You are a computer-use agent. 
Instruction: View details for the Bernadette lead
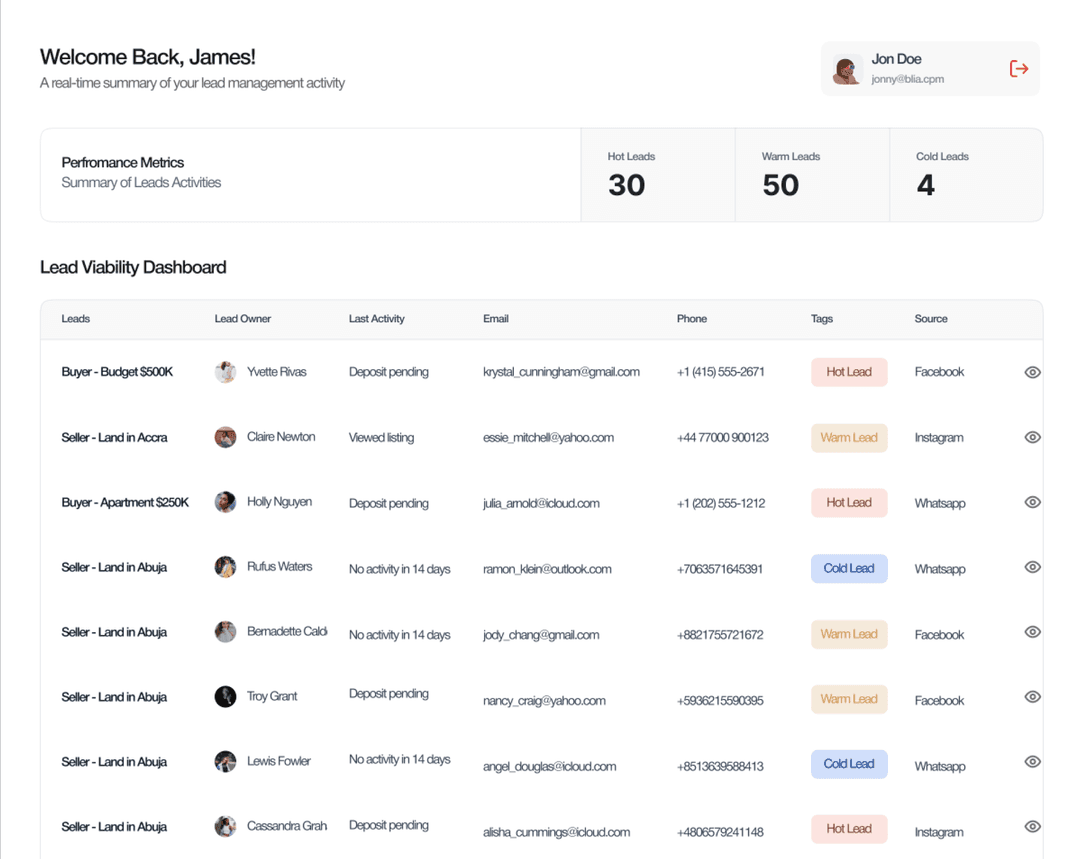click(1032, 632)
